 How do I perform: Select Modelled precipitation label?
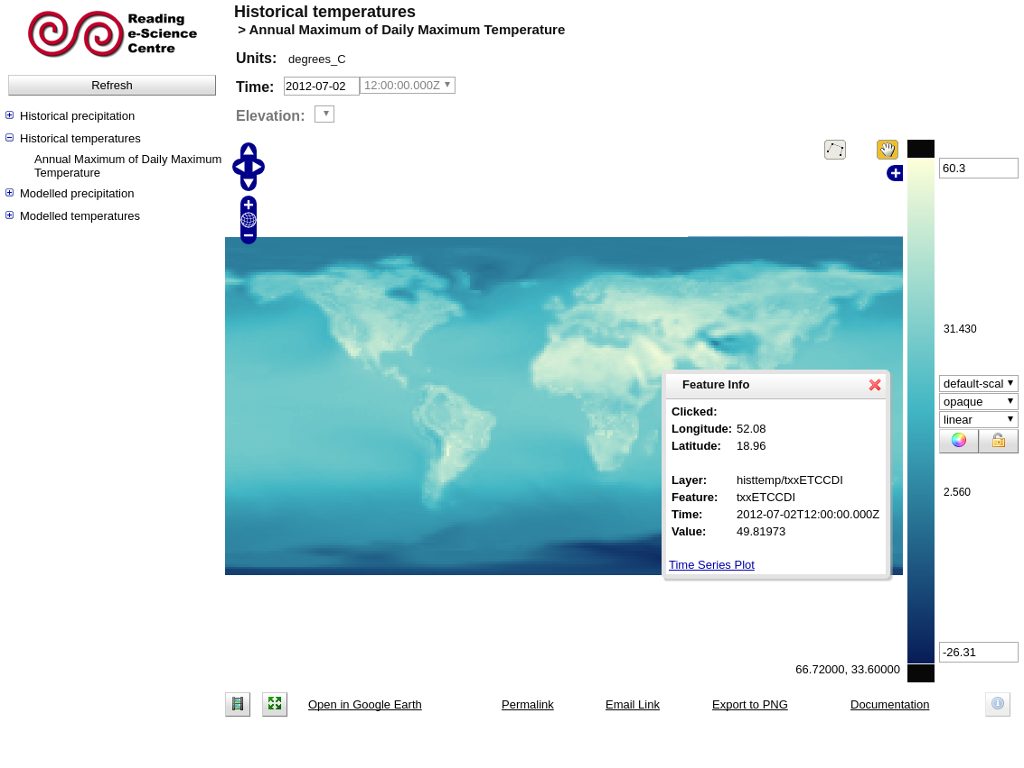click(77, 193)
